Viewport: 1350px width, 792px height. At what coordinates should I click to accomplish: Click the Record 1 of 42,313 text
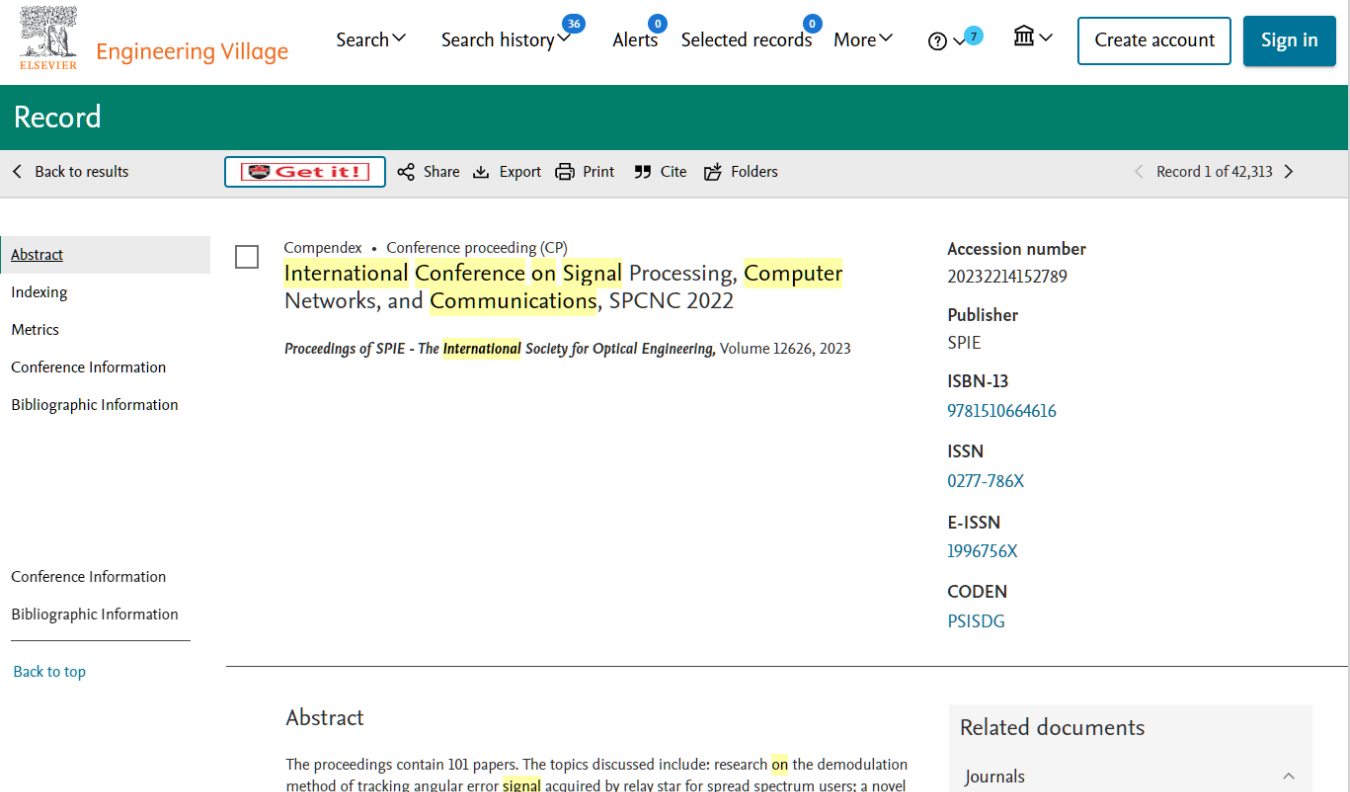point(1214,172)
